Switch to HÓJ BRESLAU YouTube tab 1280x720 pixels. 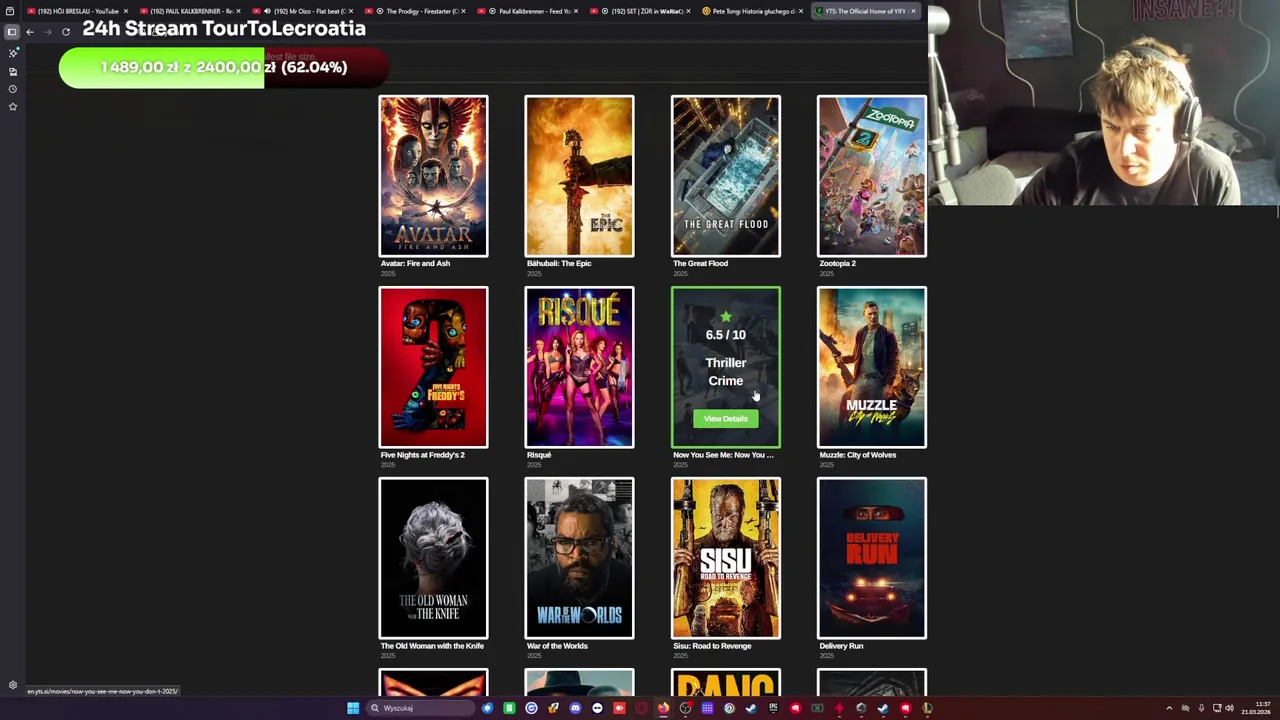pyautogui.click(x=76, y=11)
